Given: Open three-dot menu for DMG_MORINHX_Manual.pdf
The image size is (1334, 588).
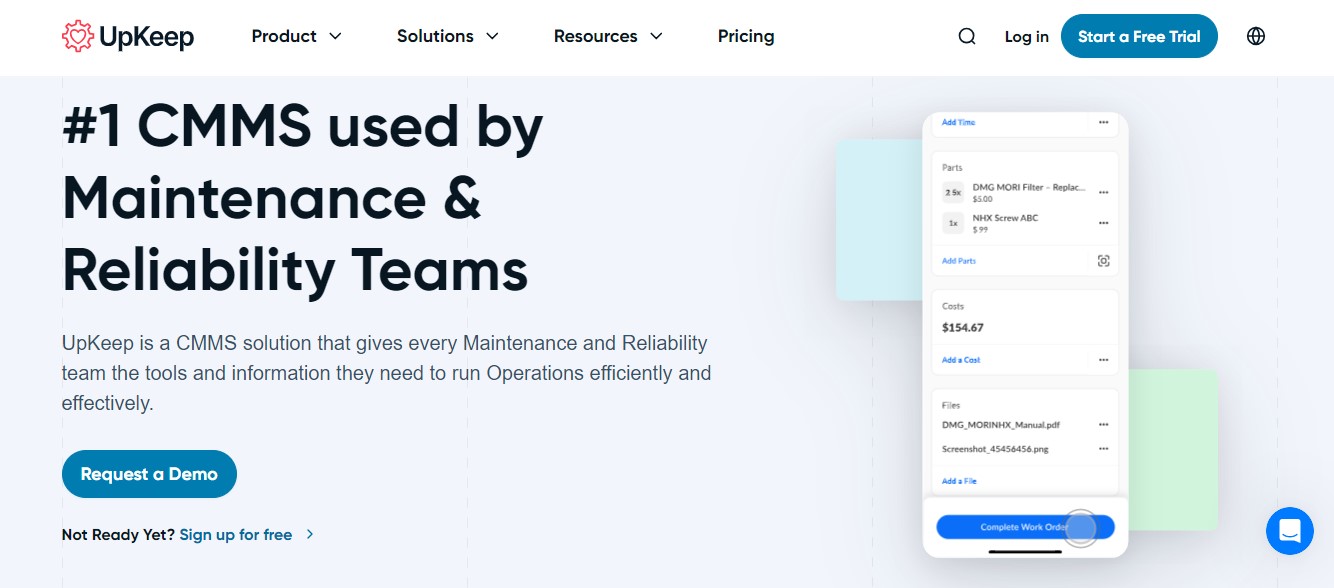Looking at the screenshot, I should [1103, 424].
